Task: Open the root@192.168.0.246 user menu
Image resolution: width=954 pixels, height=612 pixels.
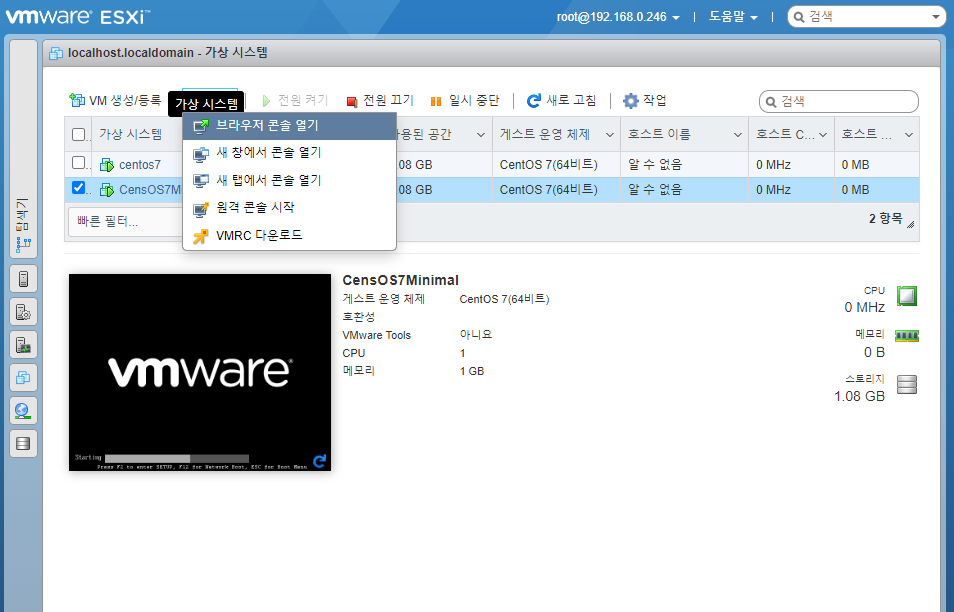Action: [618, 17]
